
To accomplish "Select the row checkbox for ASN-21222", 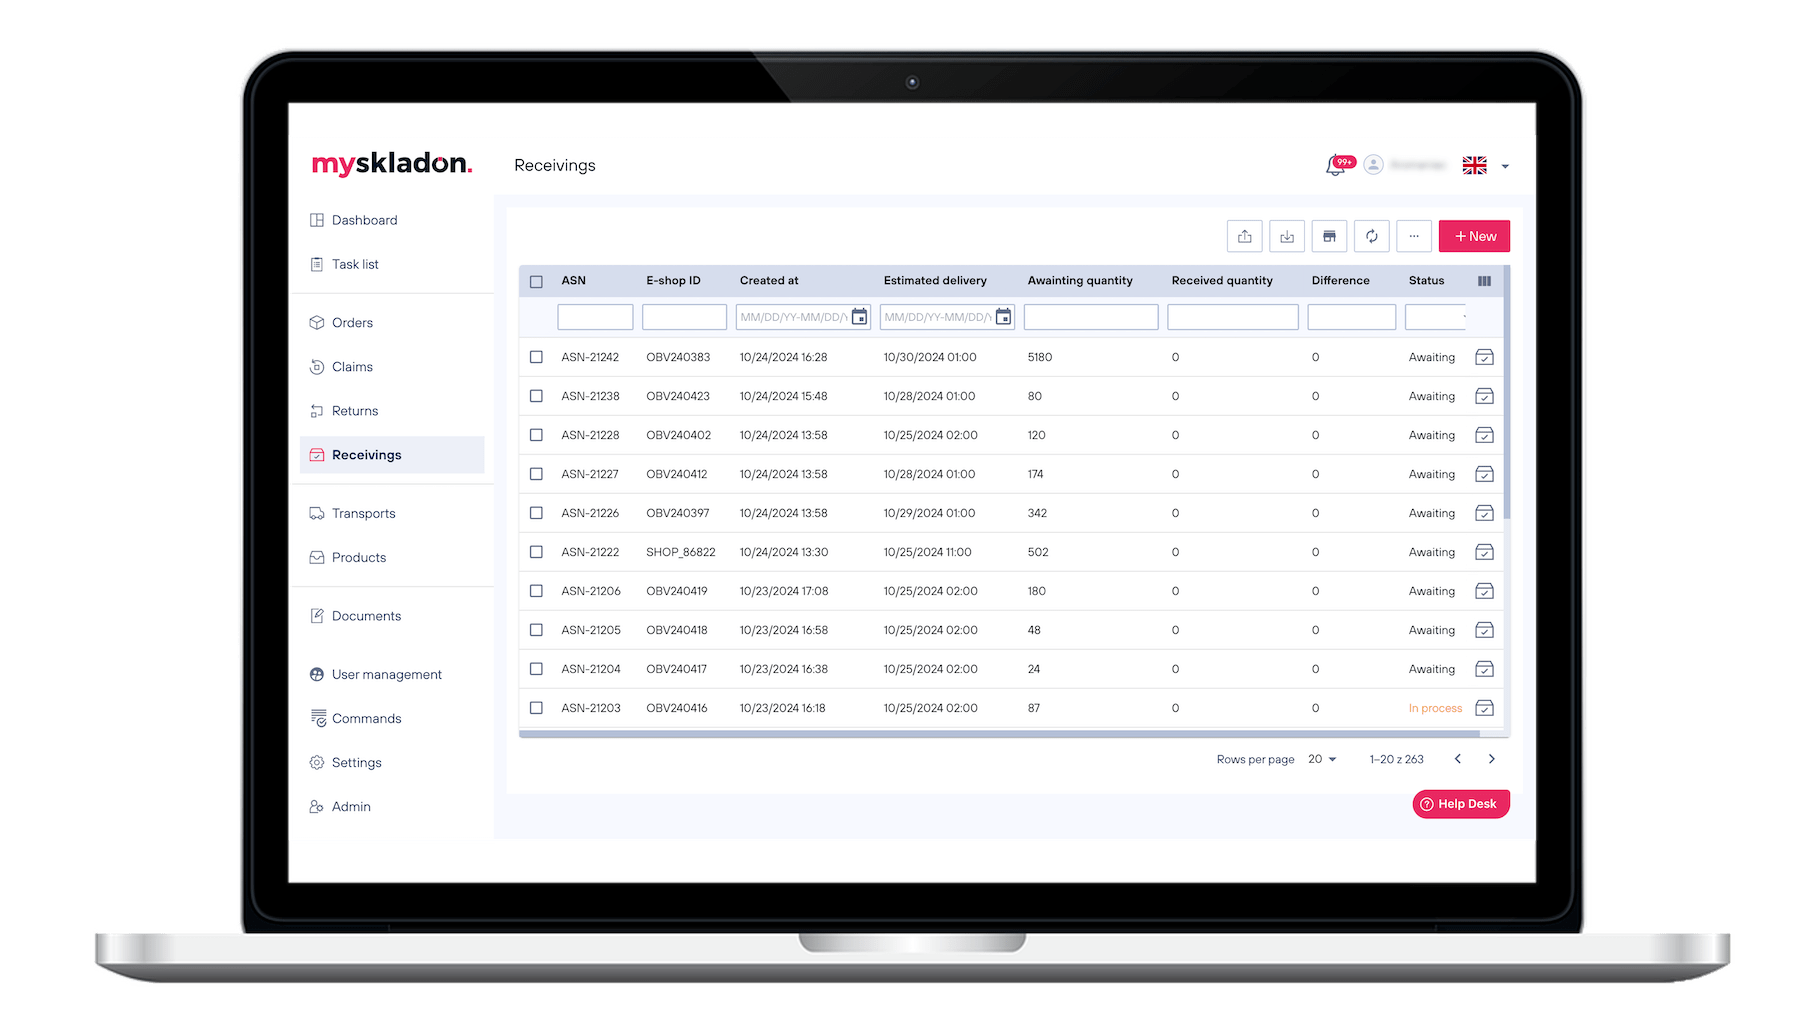I will 536,552.
